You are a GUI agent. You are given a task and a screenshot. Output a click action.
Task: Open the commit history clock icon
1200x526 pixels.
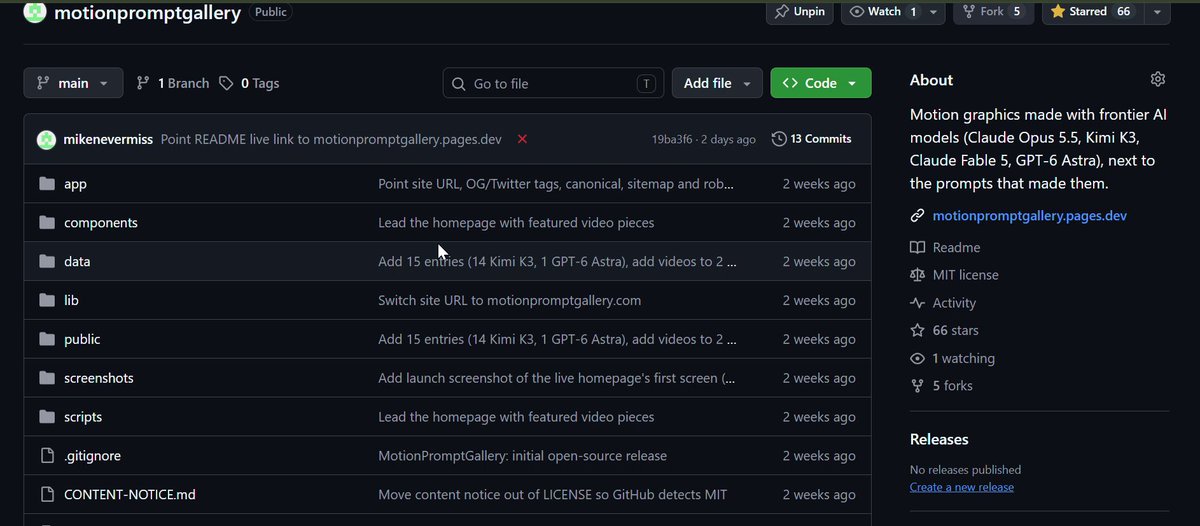click(779, 139)
